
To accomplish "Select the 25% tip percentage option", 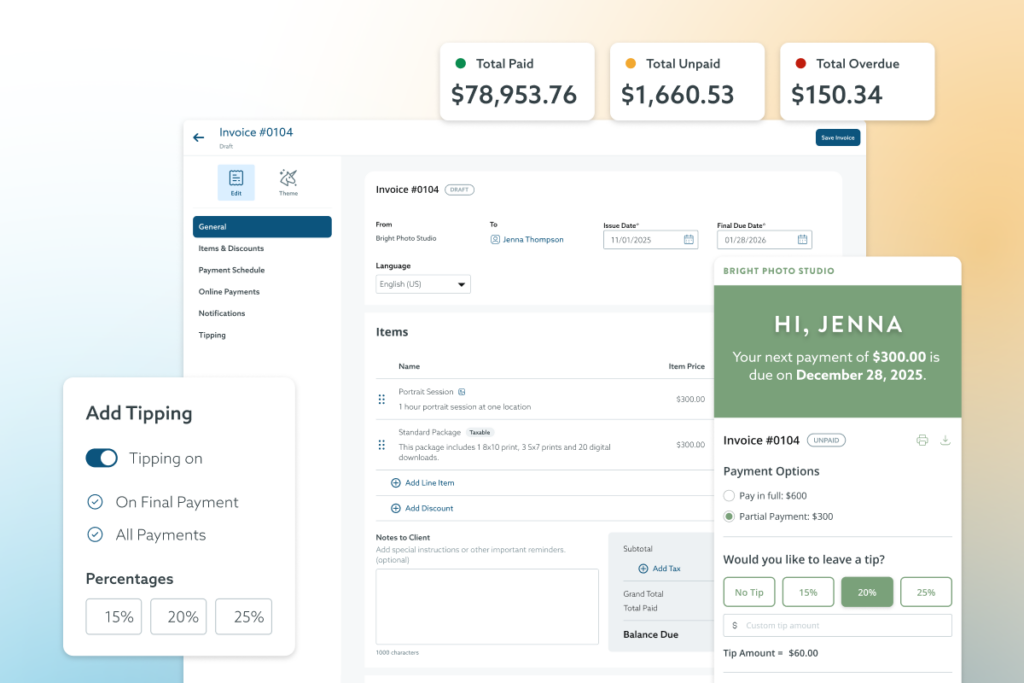I will click(x=926, y=592).
